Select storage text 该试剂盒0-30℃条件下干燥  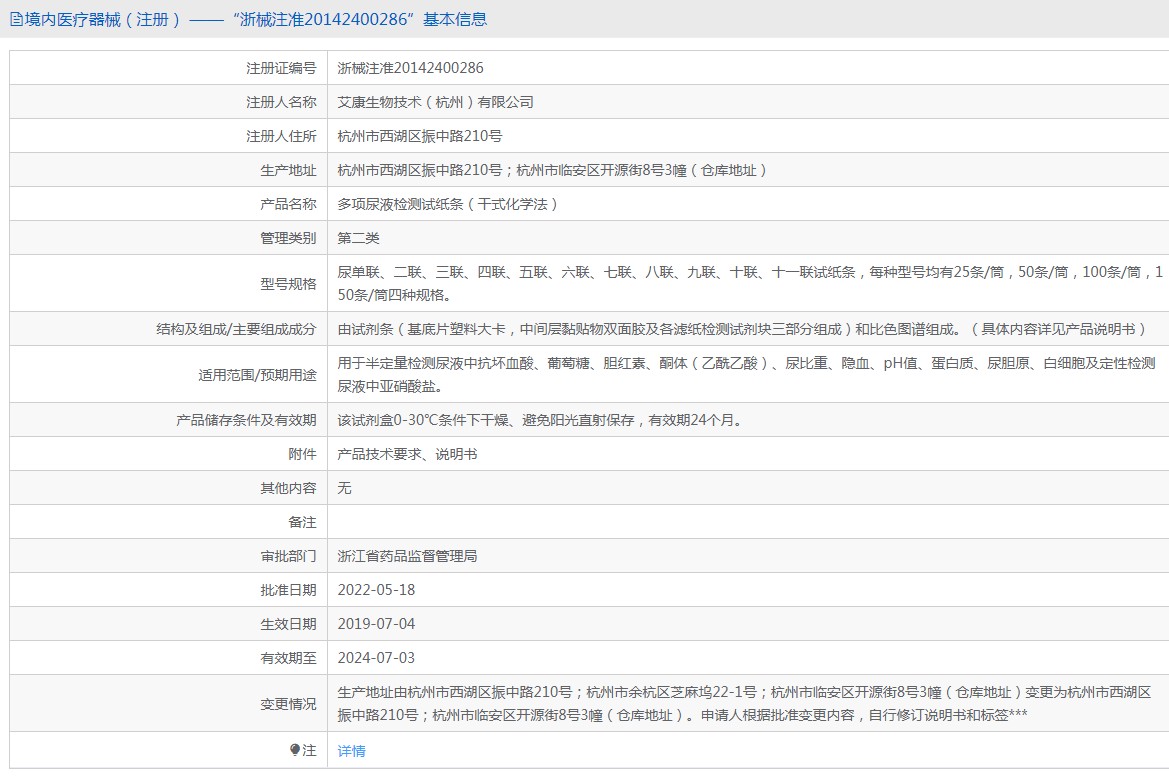pyautogui.click(x=541, y=420)
